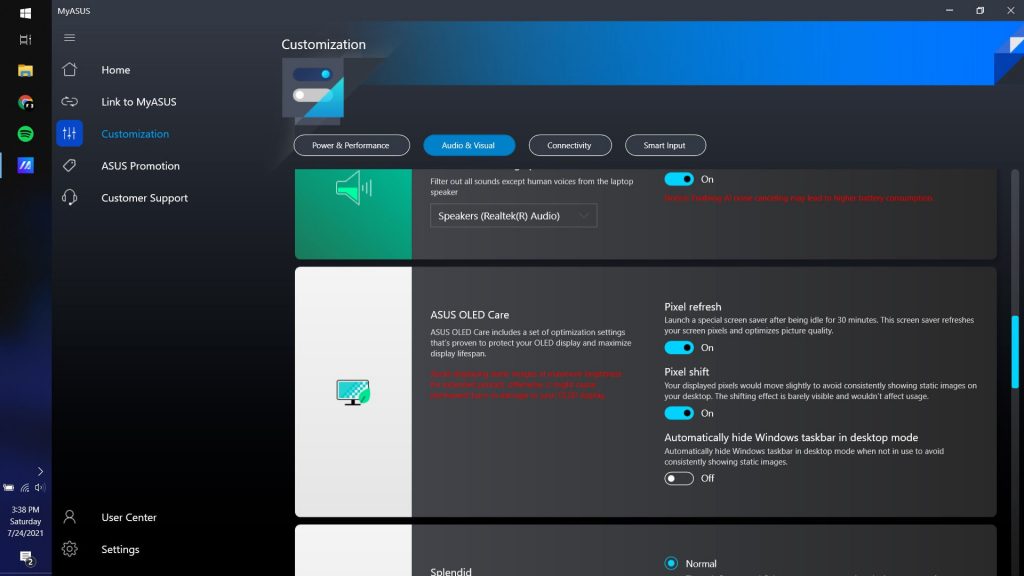Select the Normal Splendid radio button
1024x576 pixels.
click(x=671, y=563)
